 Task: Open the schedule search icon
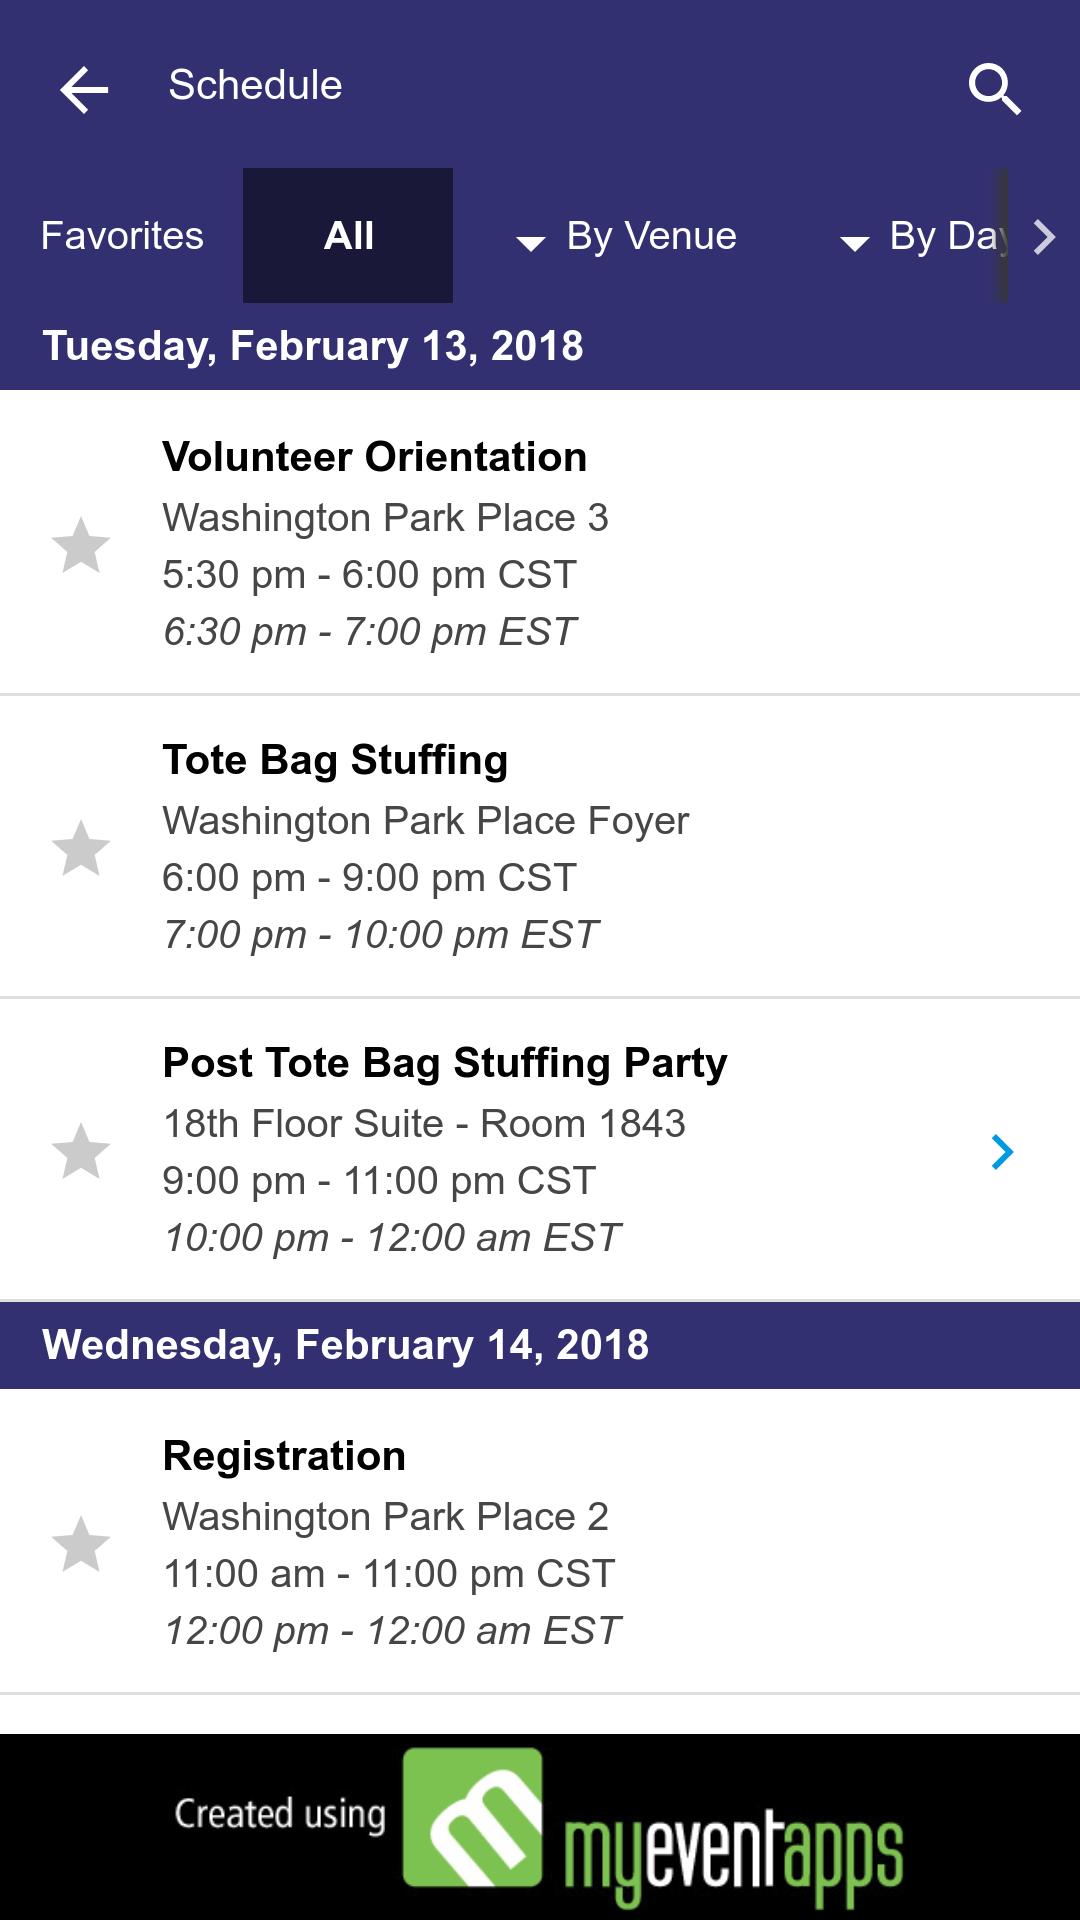point(994,90)
